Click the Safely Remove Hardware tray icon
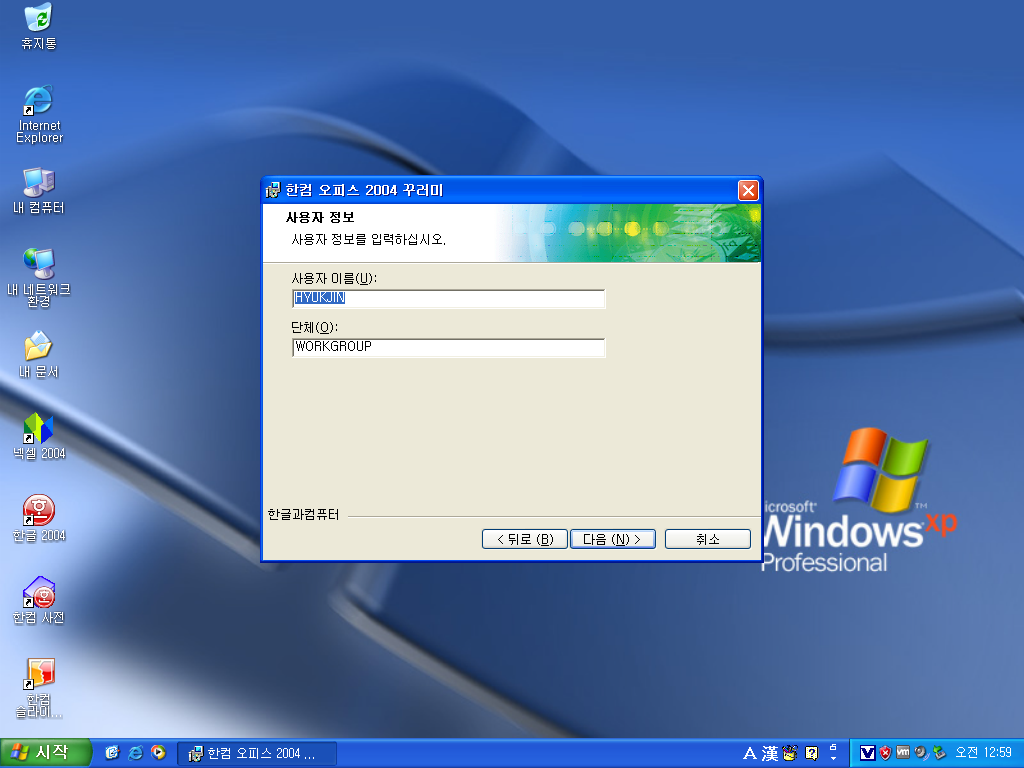The height and width of the screenshot is (768, 1024). 938,753
